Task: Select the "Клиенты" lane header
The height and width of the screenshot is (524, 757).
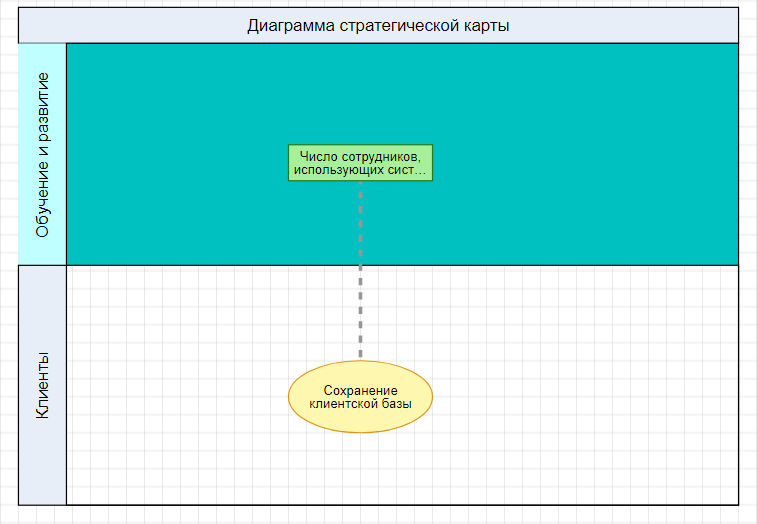Action: point(42,385)
